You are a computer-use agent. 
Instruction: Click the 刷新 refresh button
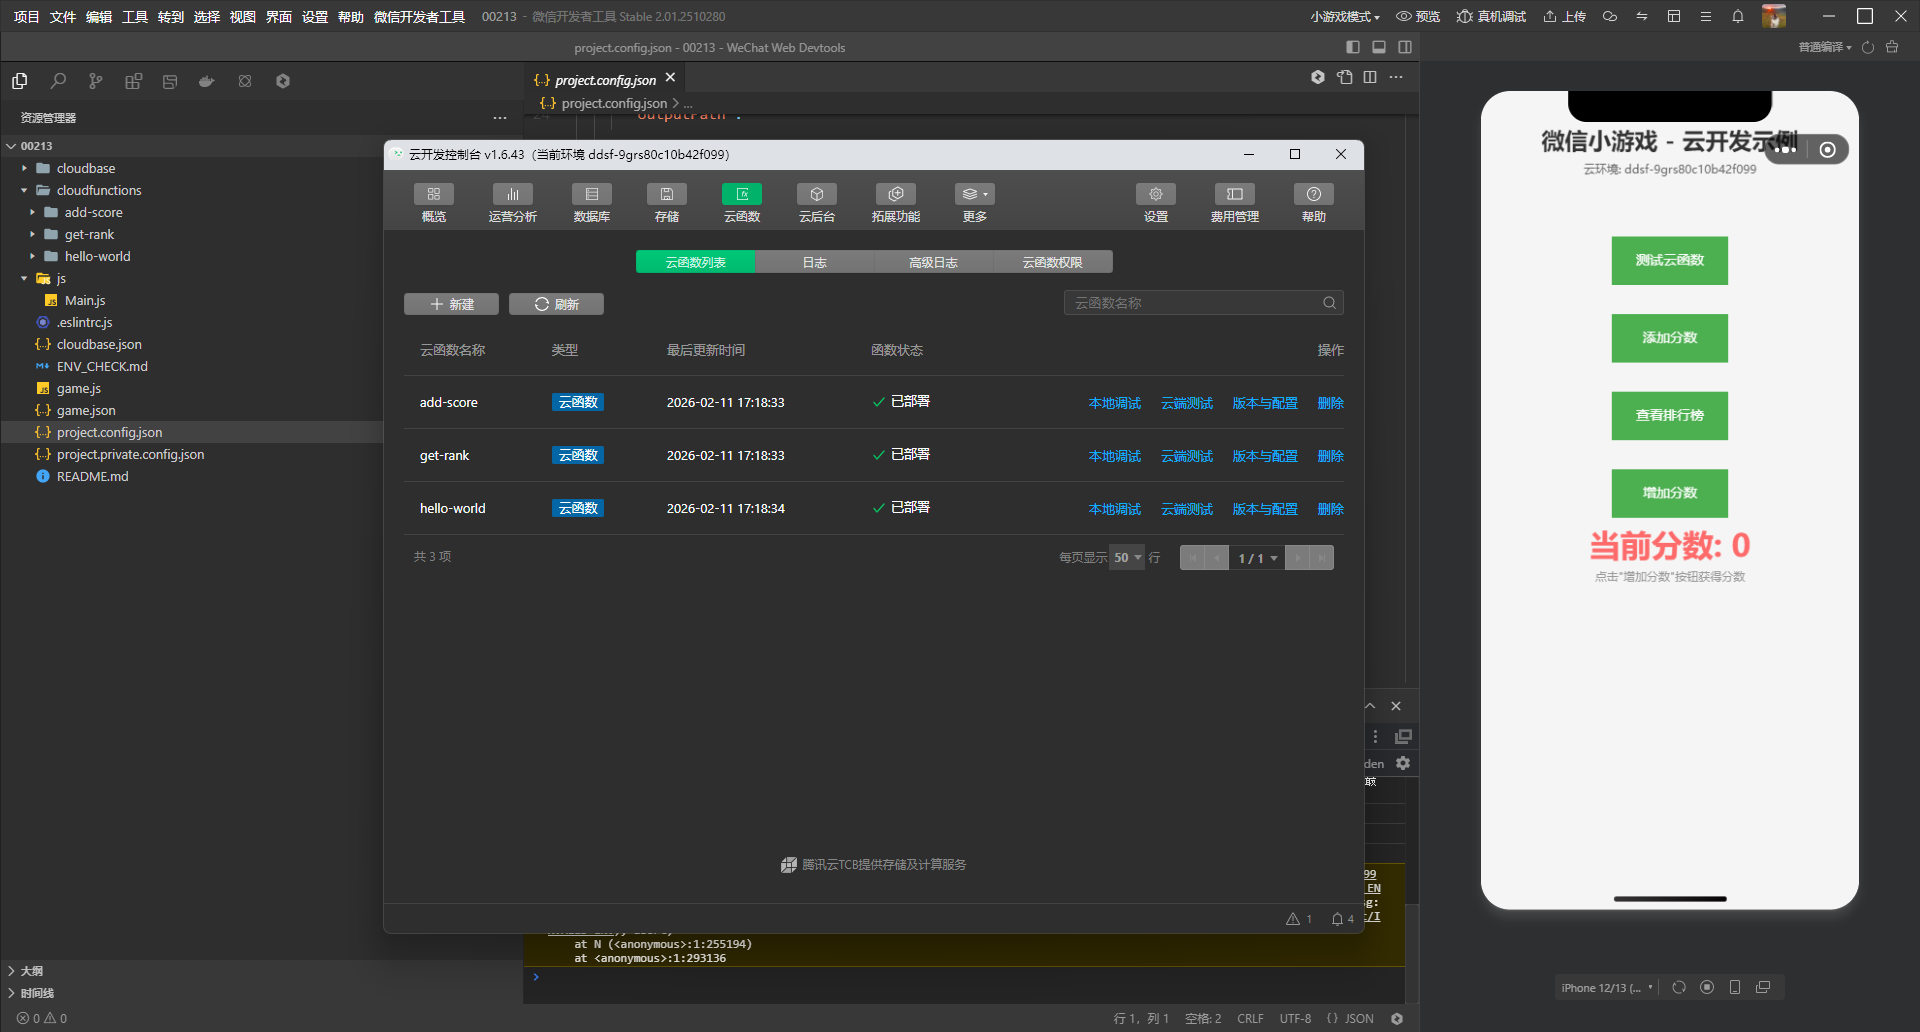pyautogui.click(x=556, y=304)
